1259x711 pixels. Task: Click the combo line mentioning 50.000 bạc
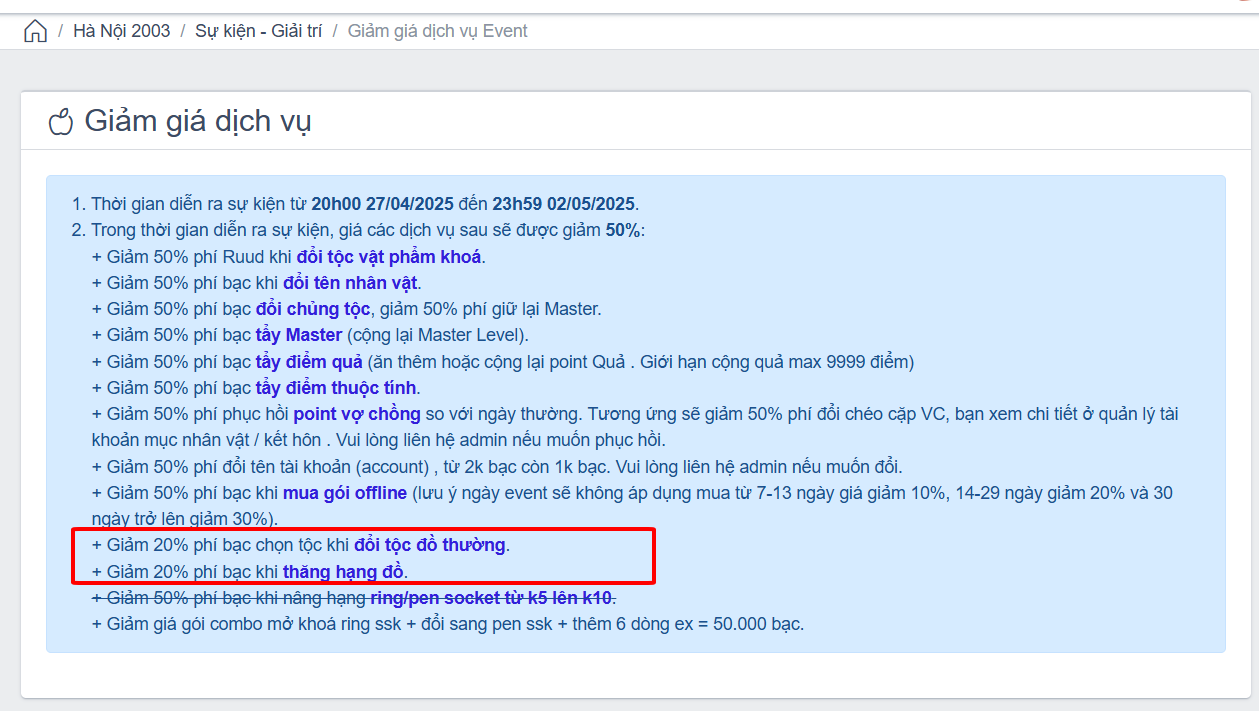click(x=448, y=624)
